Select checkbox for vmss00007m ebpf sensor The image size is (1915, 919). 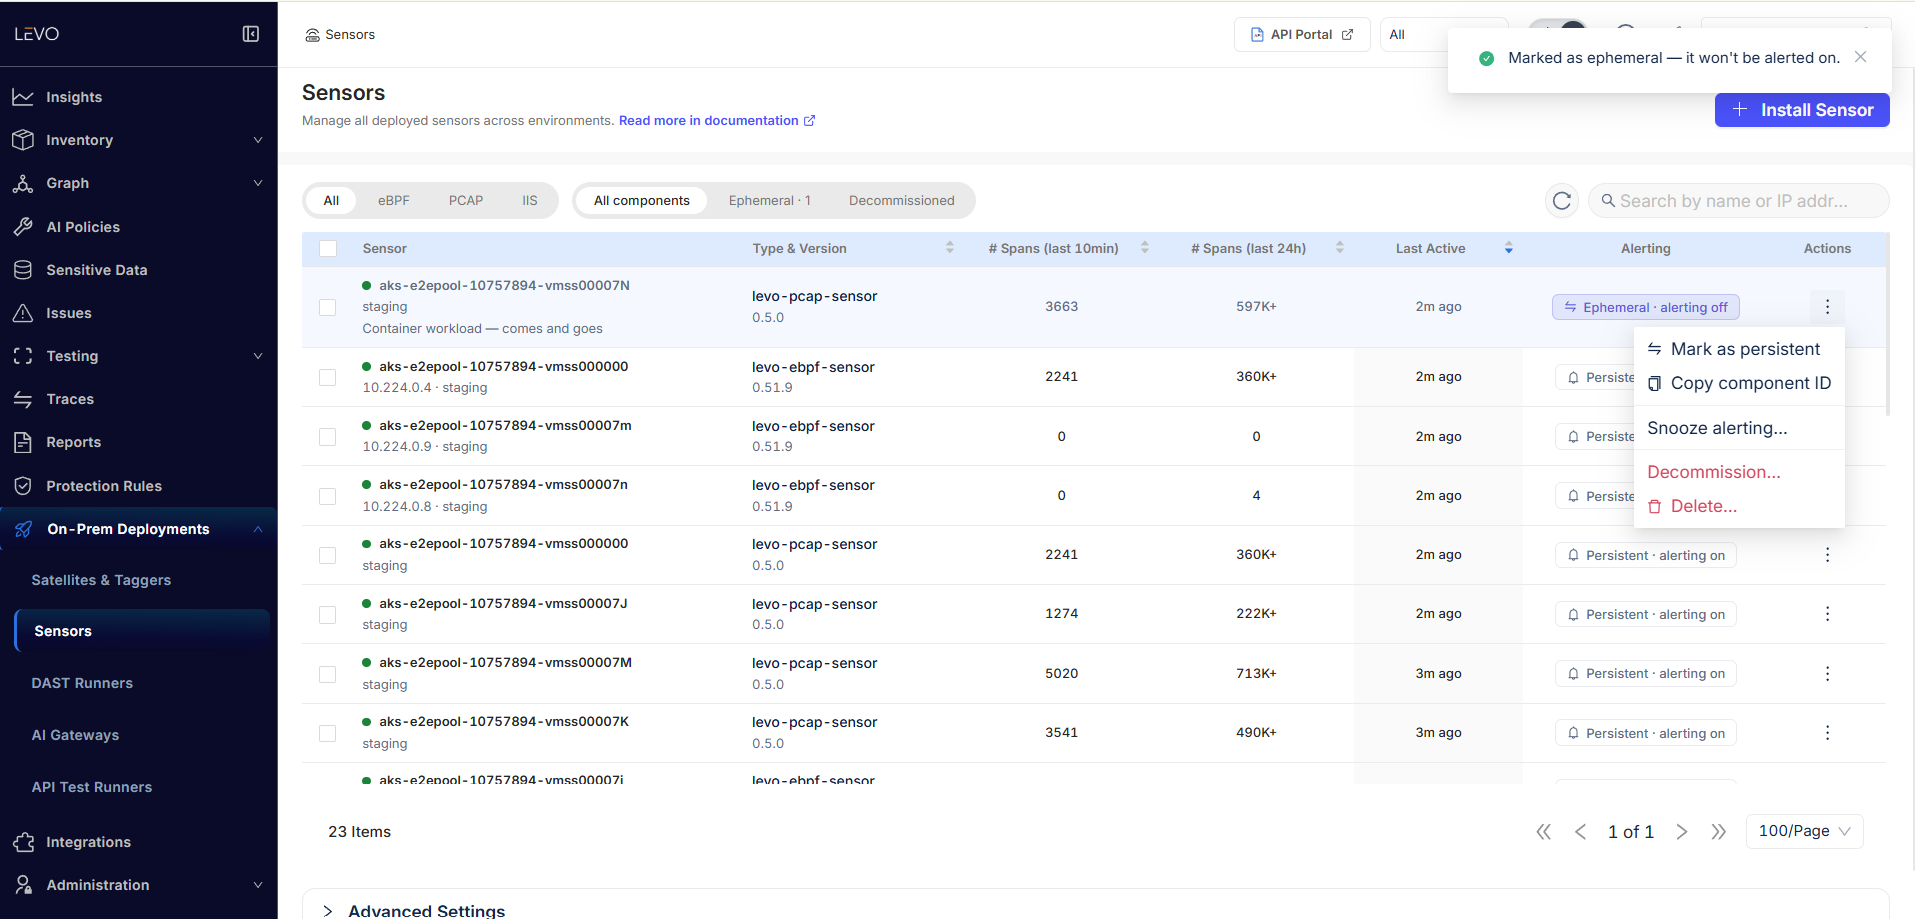(327, 437)
